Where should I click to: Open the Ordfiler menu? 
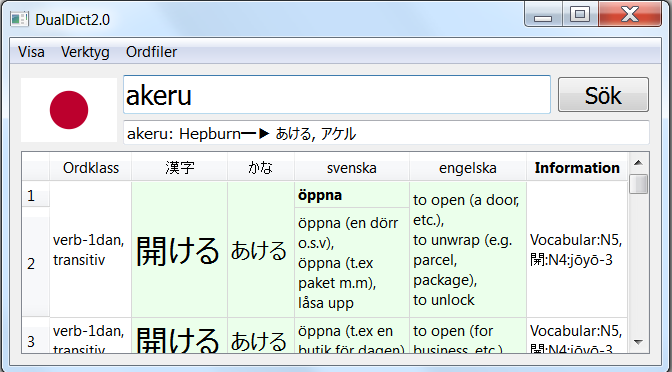(151, 52)
